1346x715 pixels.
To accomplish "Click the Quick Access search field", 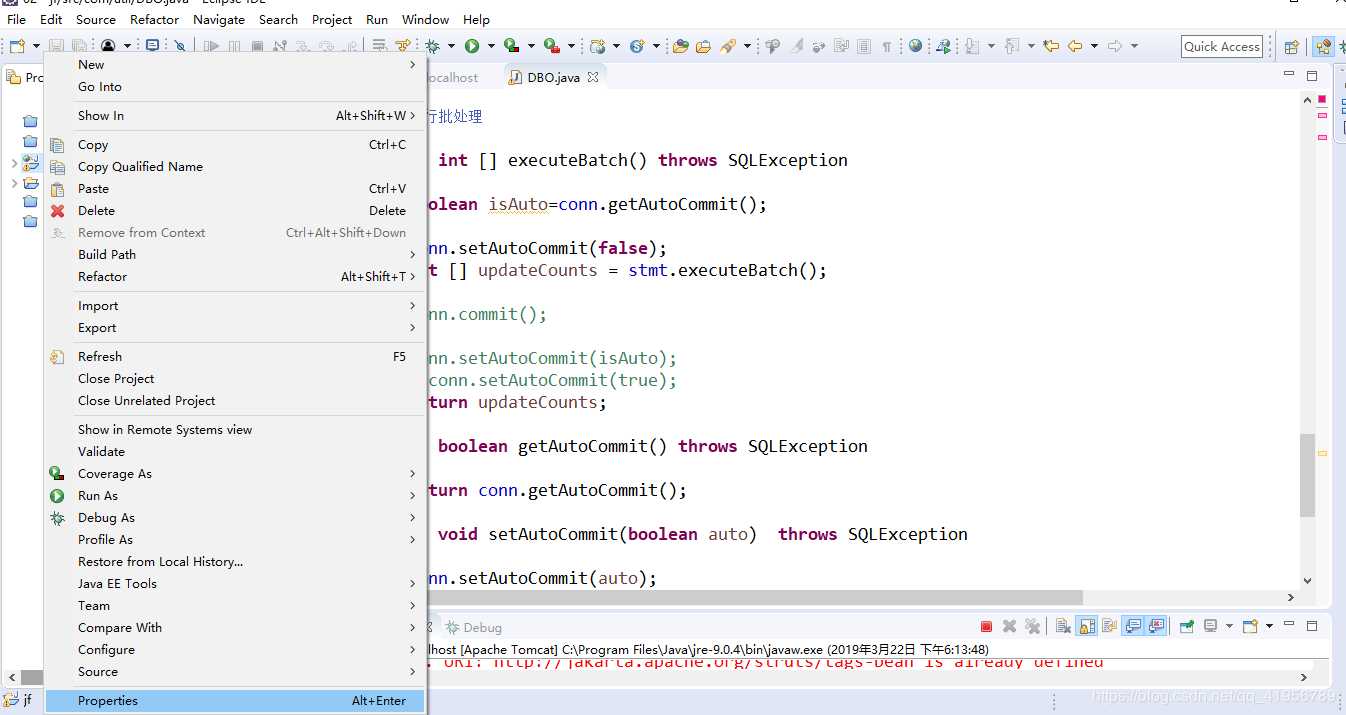I will click(x=1222, y=46).
